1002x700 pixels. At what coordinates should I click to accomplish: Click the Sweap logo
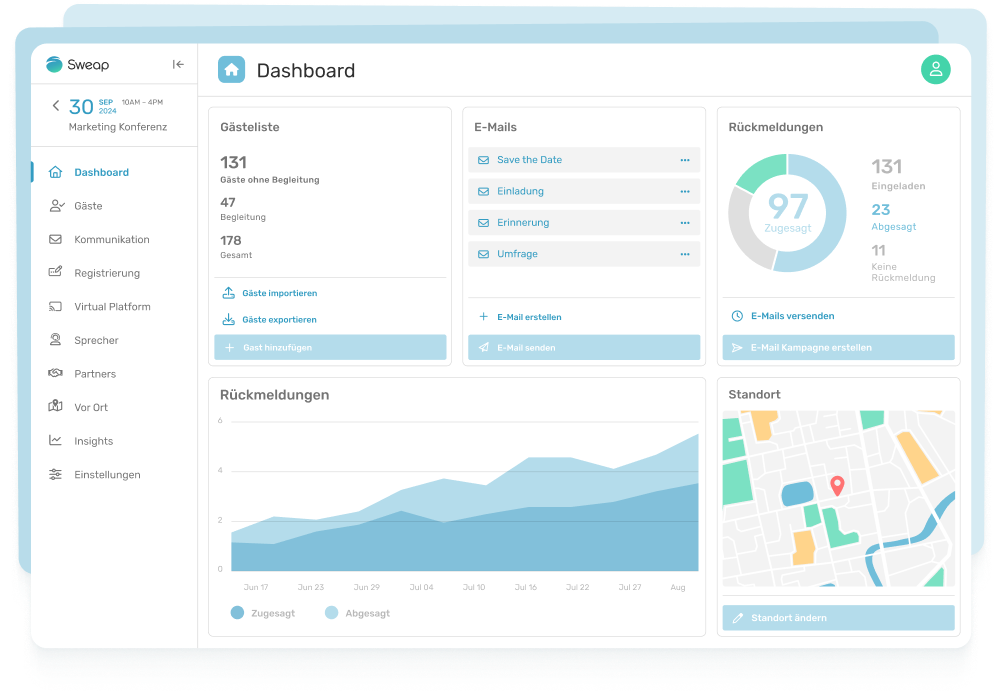(78, 65)
